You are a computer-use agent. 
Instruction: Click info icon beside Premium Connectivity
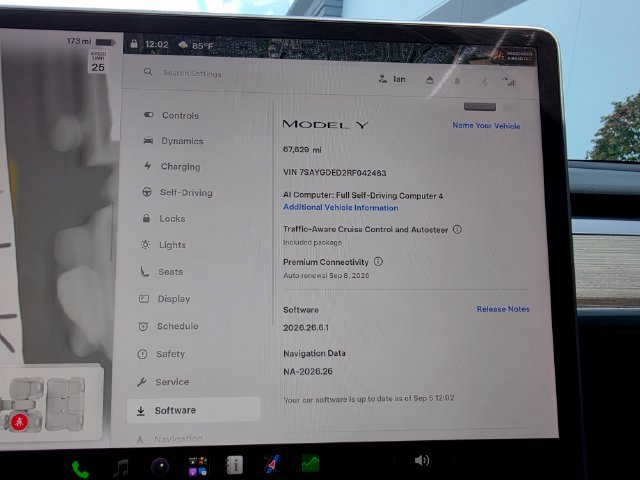point(378,262)
